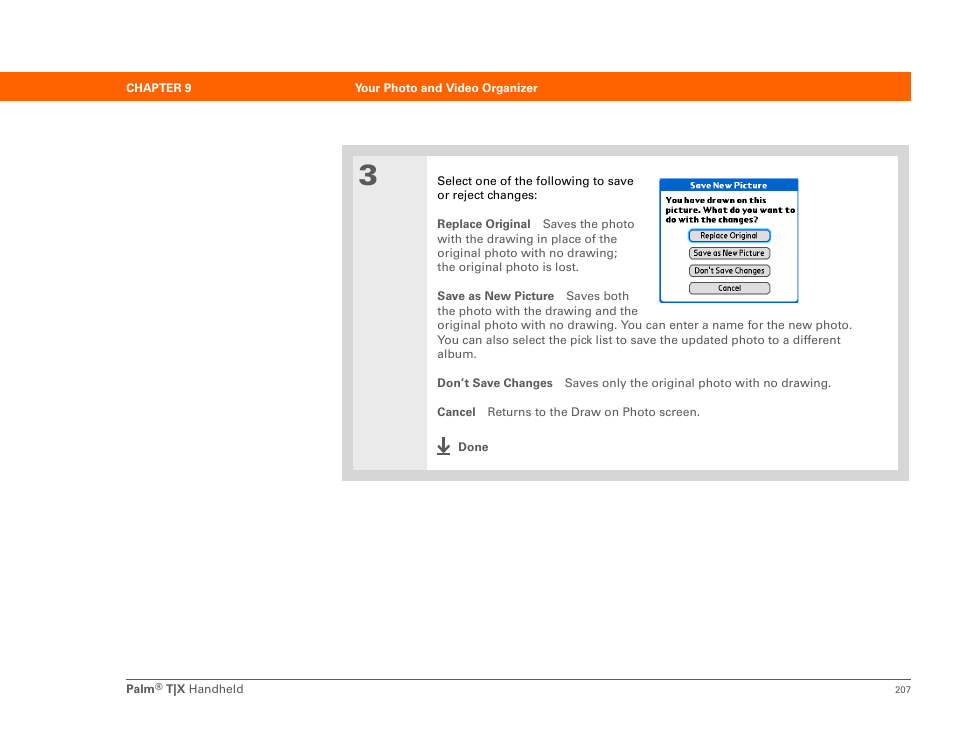Click the Save New Picture dialog title
The height and width of the screenshot is (738, 954).
click(728, 185)
